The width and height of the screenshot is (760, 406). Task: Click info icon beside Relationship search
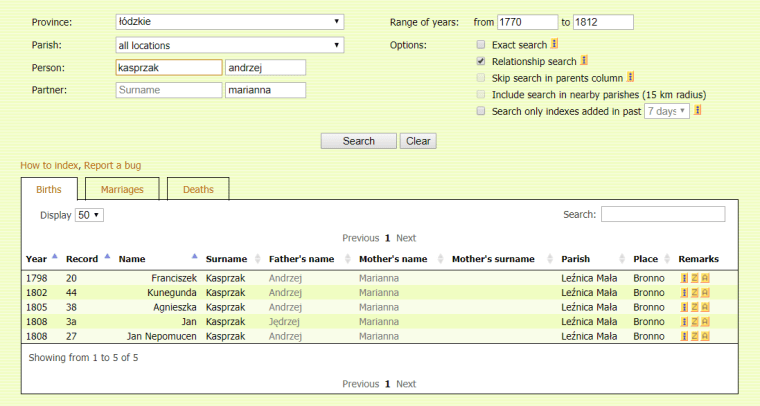(584, 61)
